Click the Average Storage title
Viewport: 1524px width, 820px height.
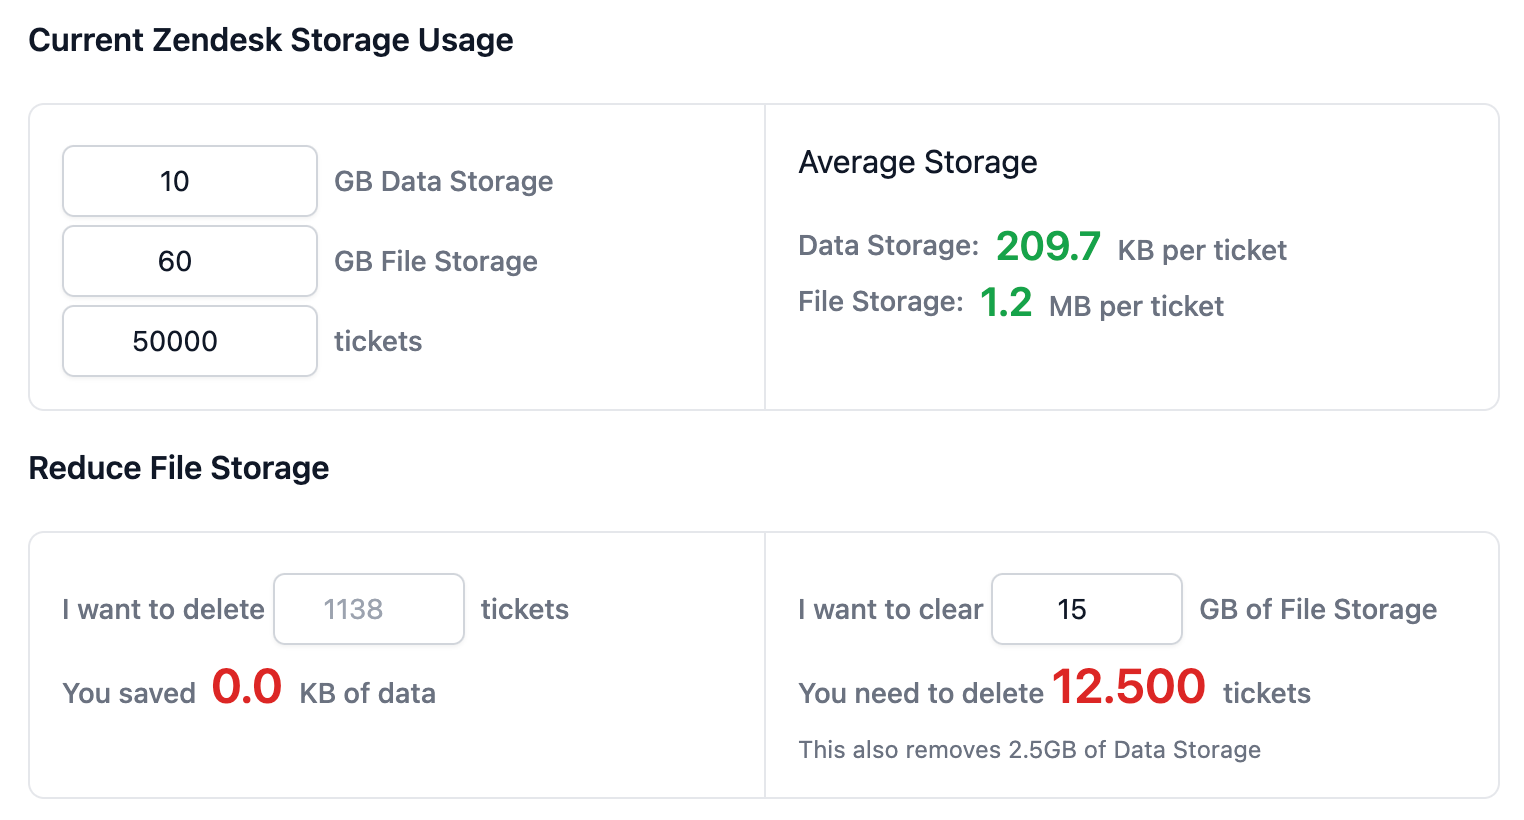(918, 162)
